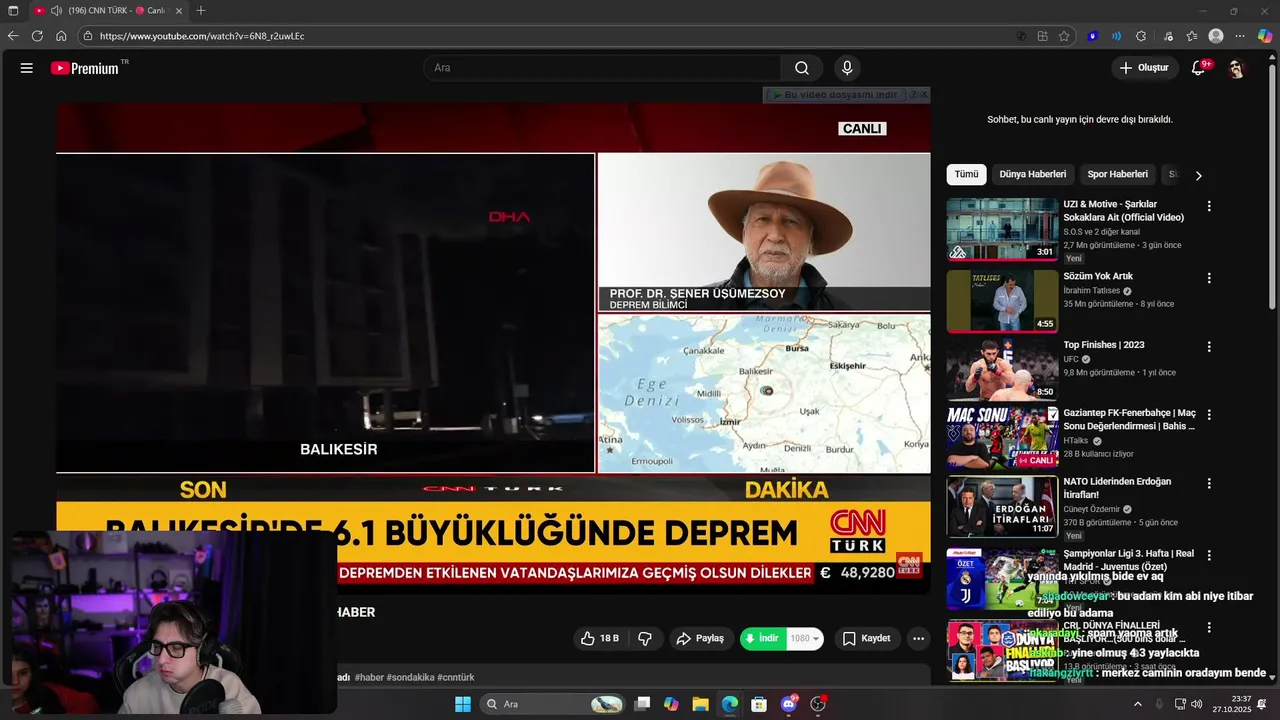Open options for Gaziantep FK-Fenerbahçe video

click(x=1209, y=414)
